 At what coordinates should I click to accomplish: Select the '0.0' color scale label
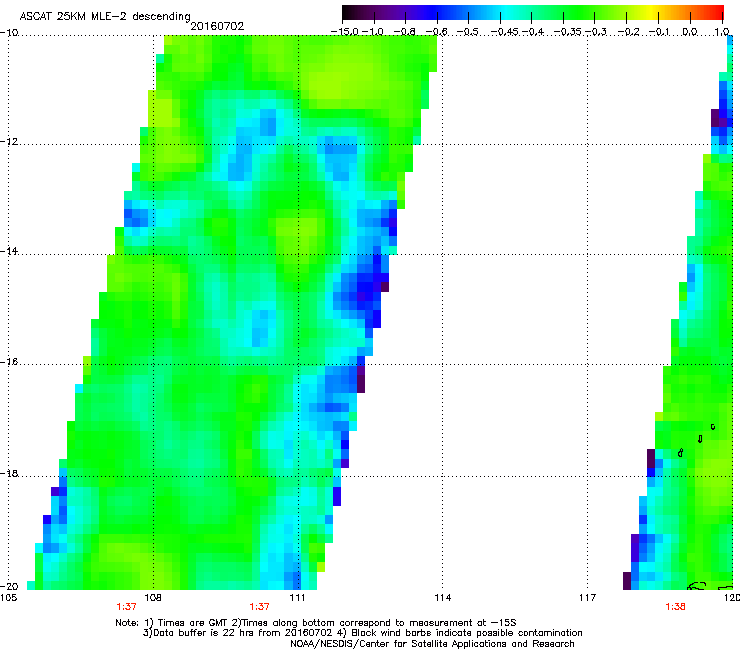690,32
